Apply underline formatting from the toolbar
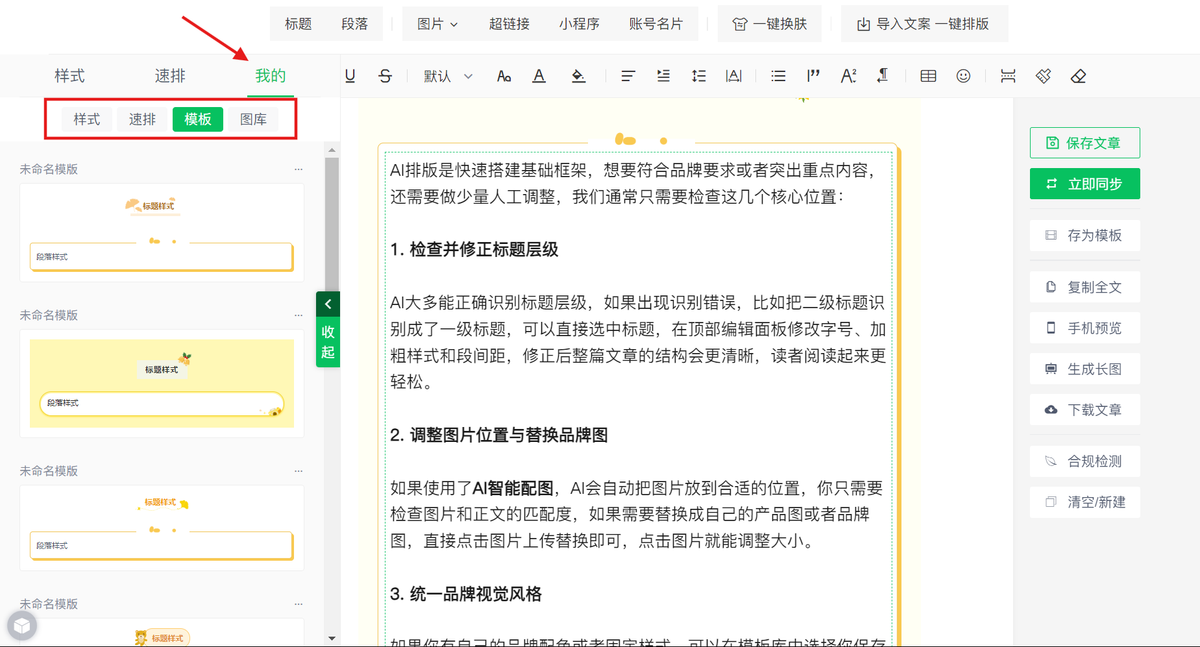The image size is (1200, 647). [350, 76]
